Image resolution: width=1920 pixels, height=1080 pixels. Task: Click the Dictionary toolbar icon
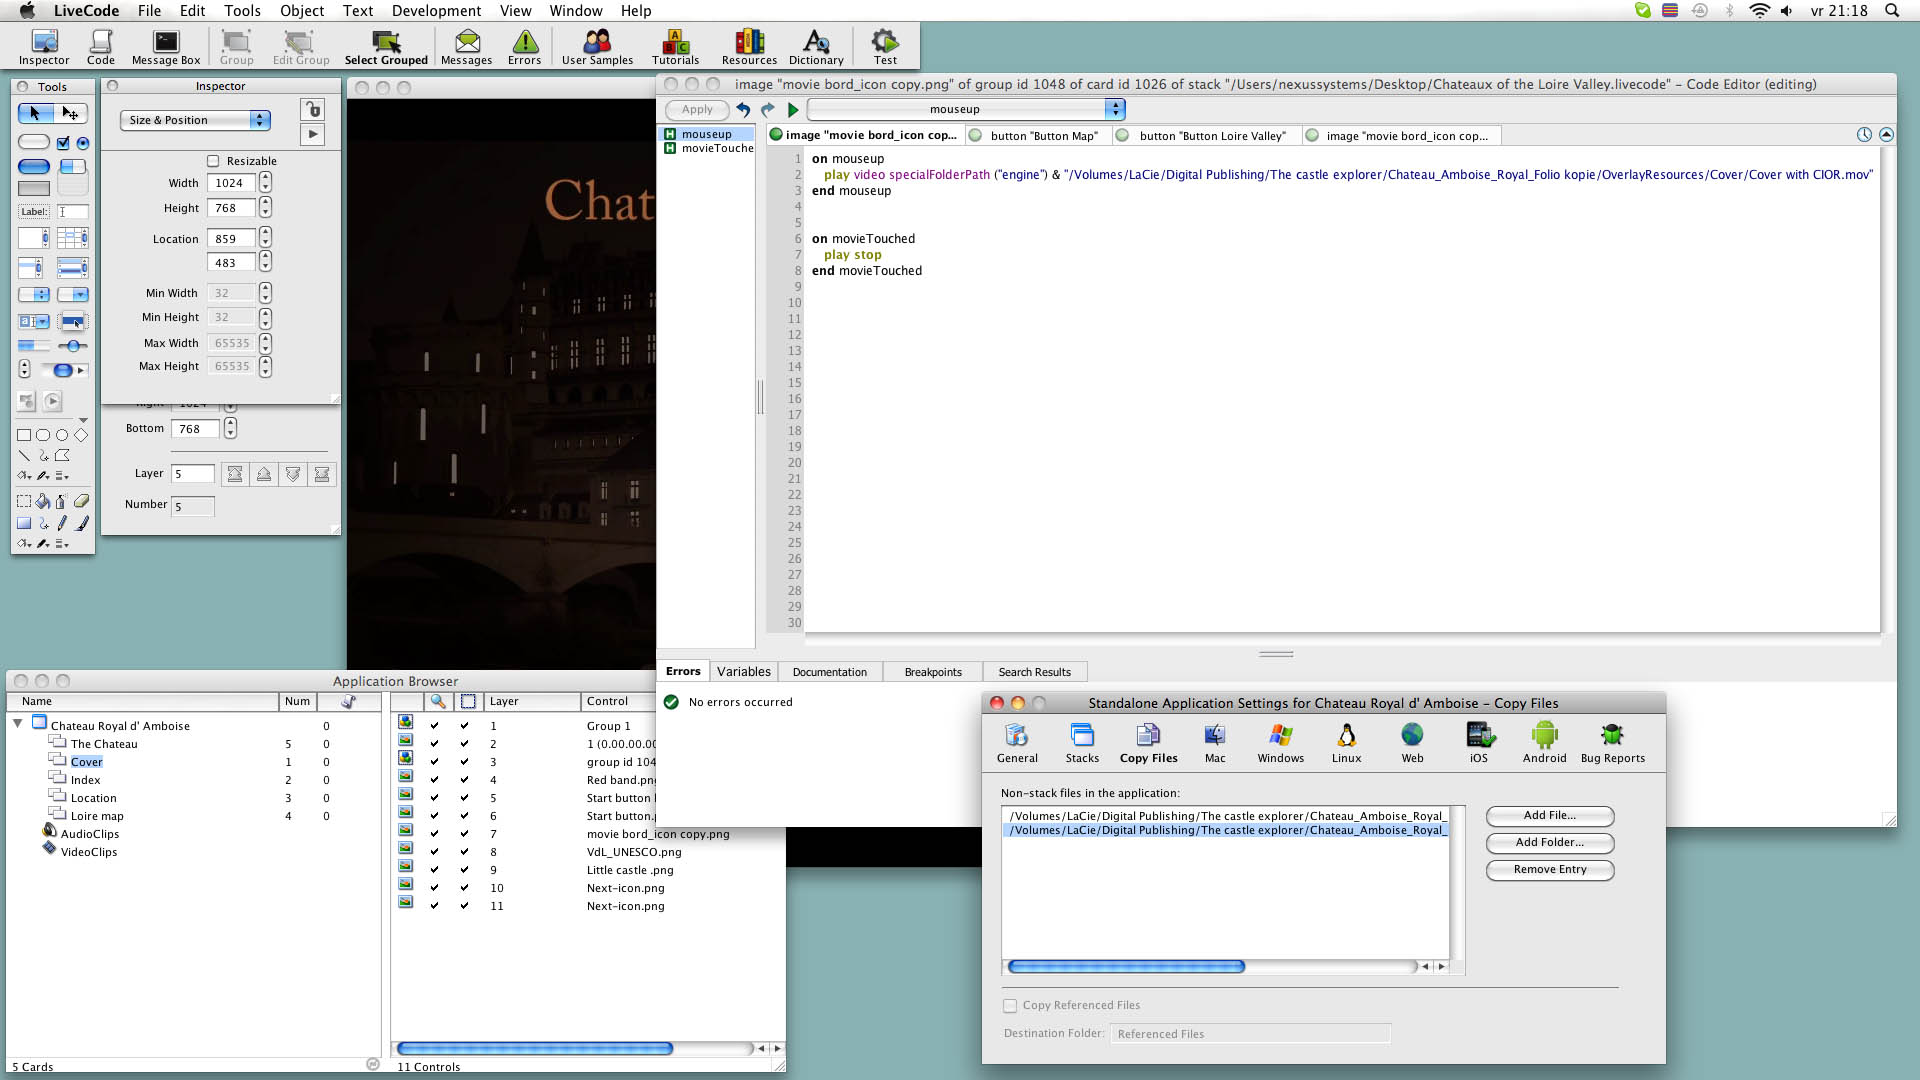(x=816, y=47)
